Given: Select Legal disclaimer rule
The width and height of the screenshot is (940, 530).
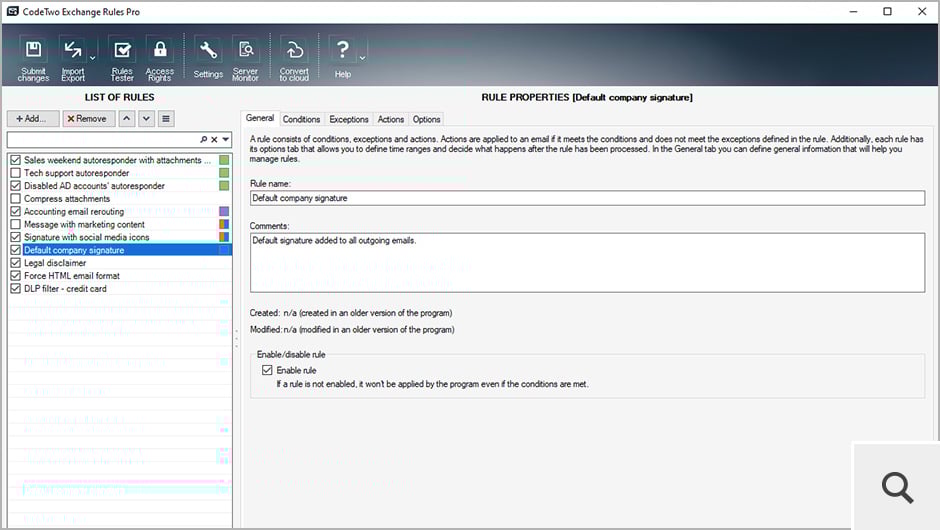Looking at the screenshot, I should (55, 263).
